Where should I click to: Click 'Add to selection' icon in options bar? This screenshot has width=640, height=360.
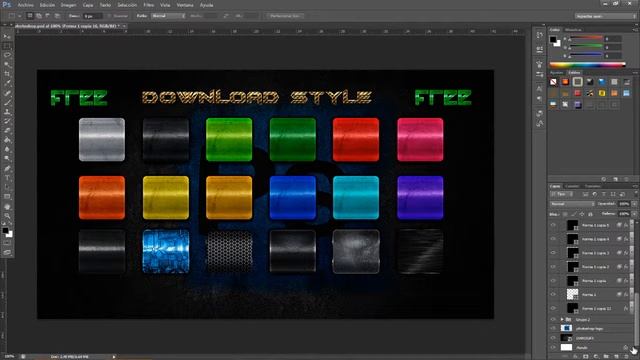click(39, 16)
